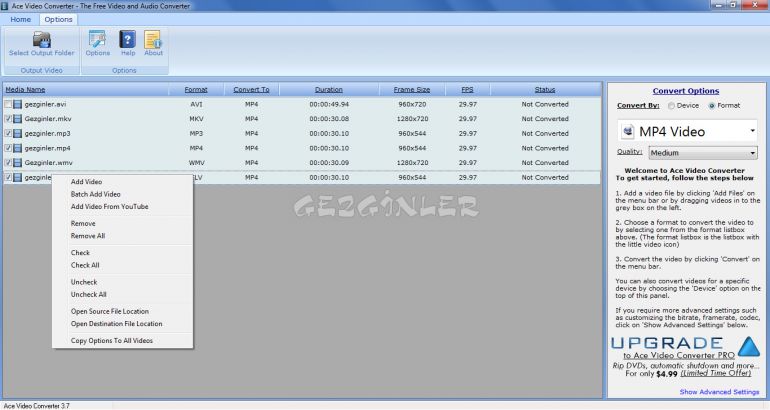Viewport: 770px width, 410px height.
Task: Click the Select Output Folder icon
Action: (x=42, y=40)
